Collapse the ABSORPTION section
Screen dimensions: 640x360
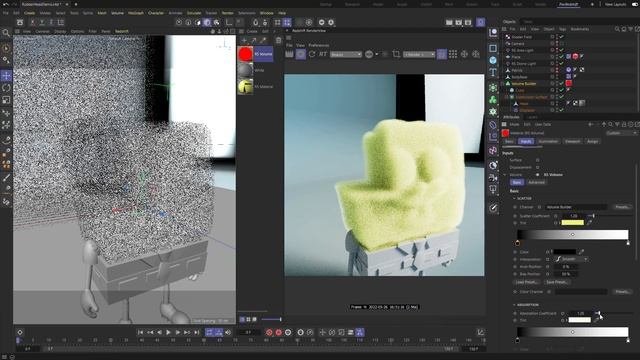[514, 305]
